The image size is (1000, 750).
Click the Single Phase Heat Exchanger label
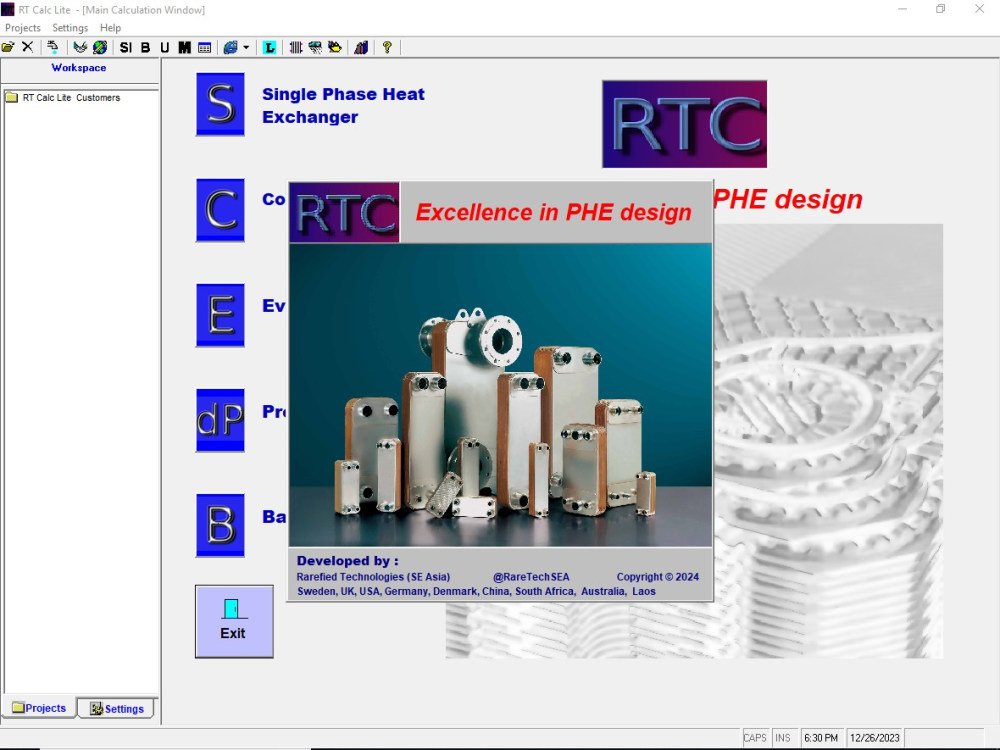coord(343,105)
